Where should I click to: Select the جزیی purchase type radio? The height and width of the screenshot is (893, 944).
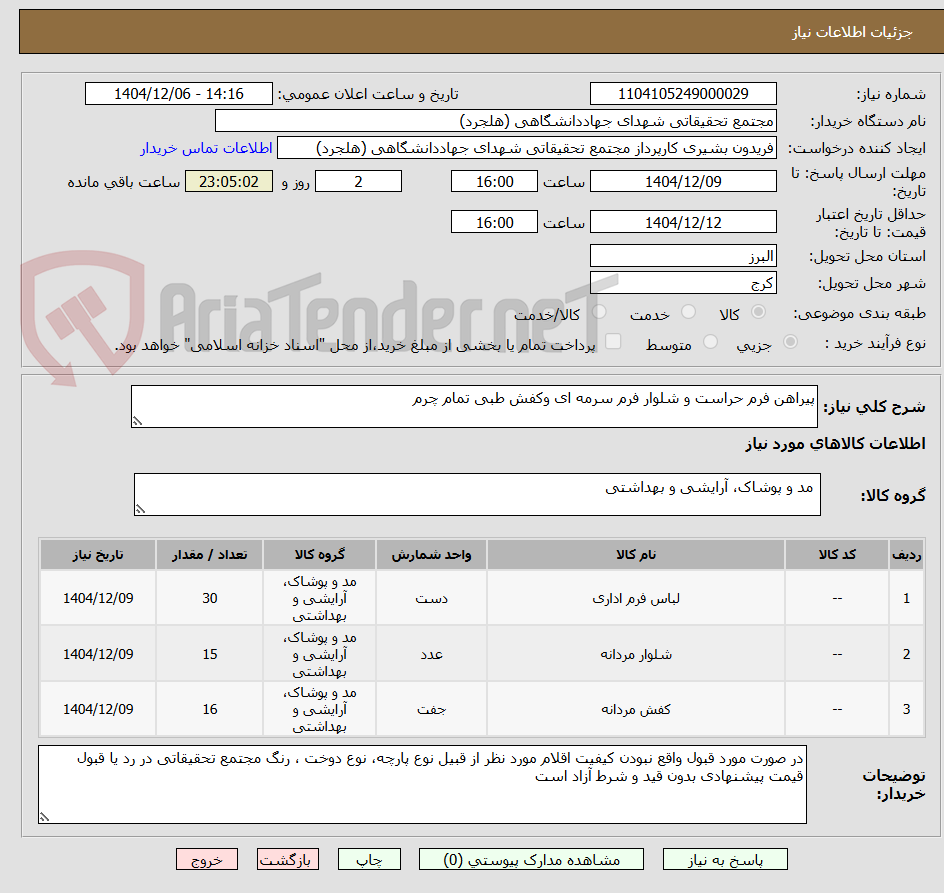tap(790, 342)
